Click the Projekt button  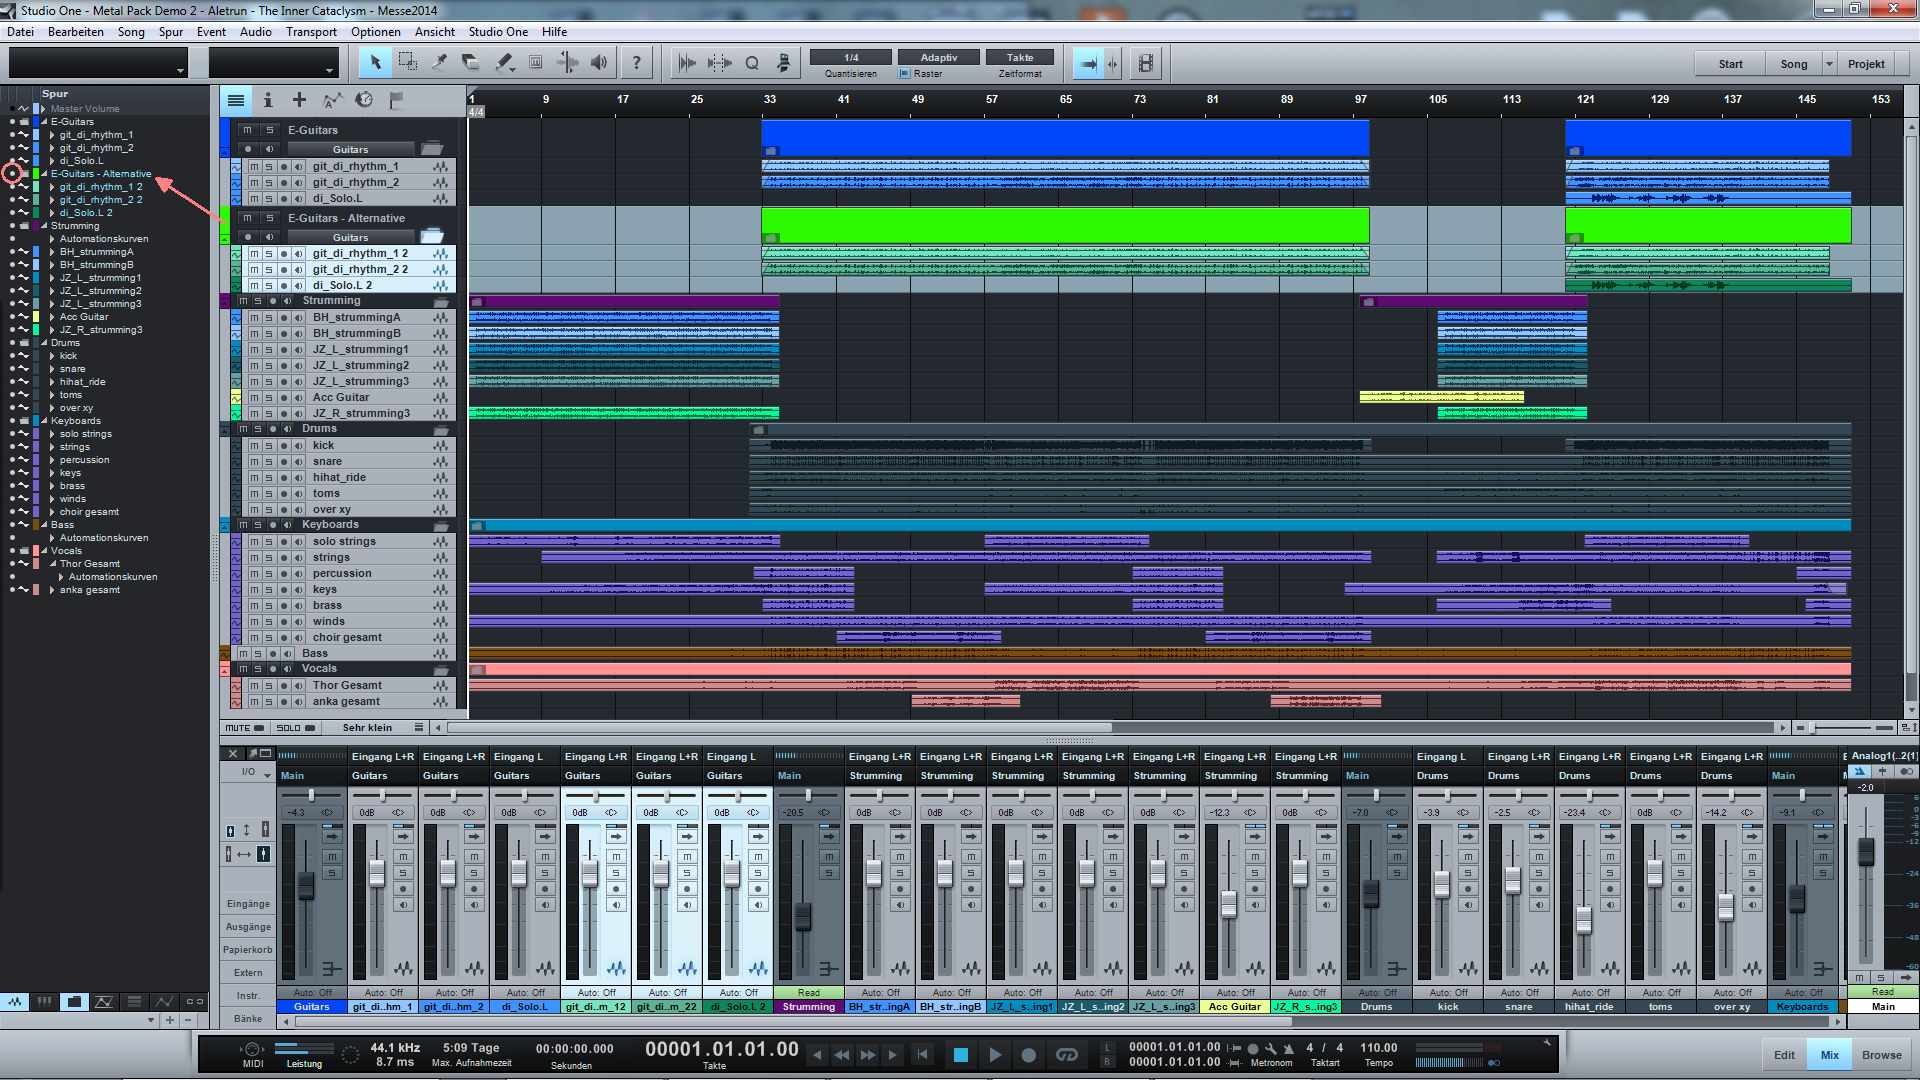1866,64
